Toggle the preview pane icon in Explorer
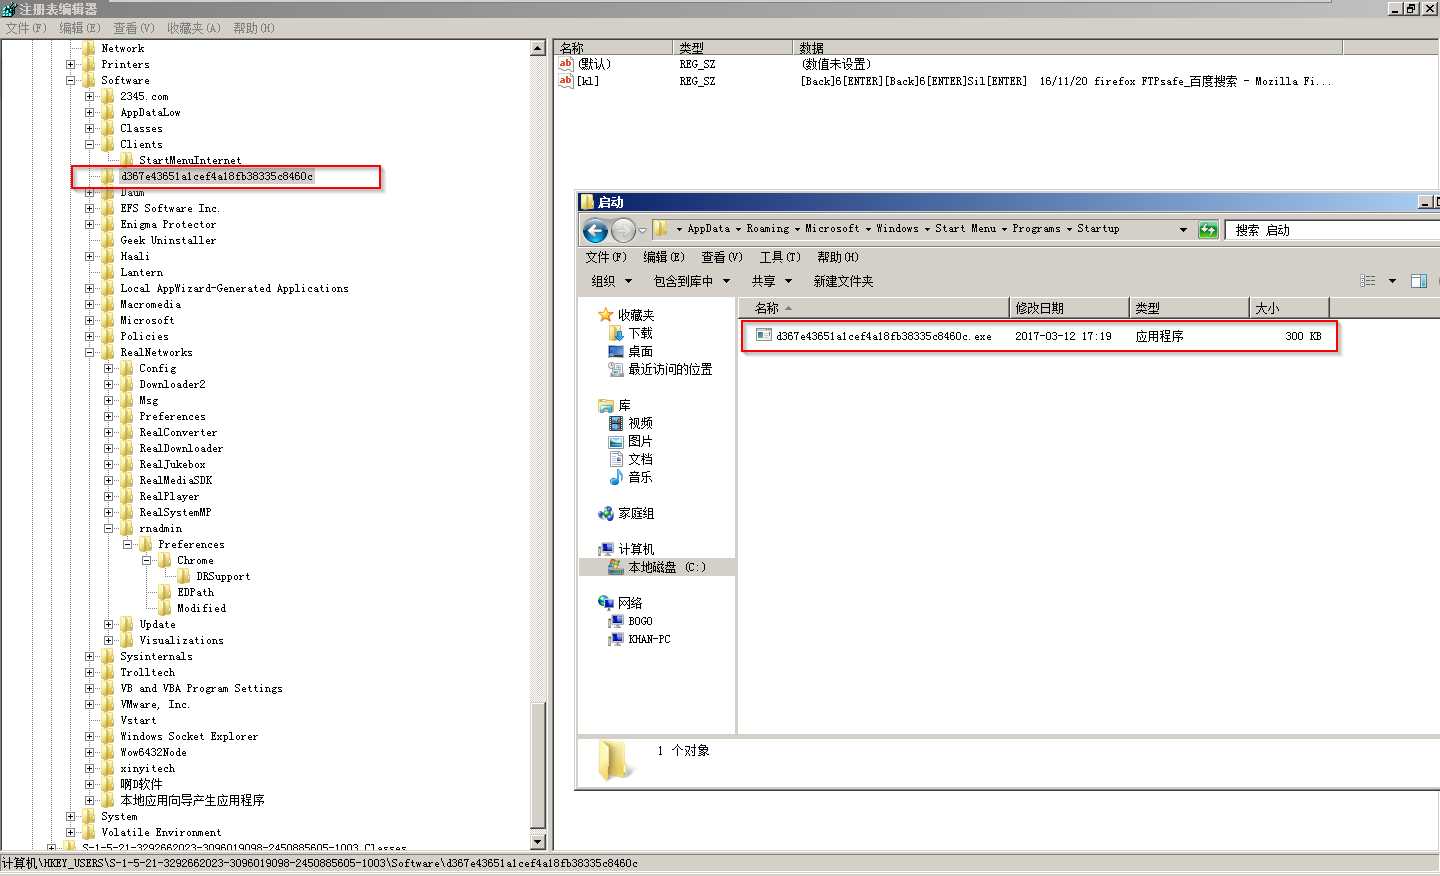This screenshot has width=1440, height=876. click(x=1418, y=281)
